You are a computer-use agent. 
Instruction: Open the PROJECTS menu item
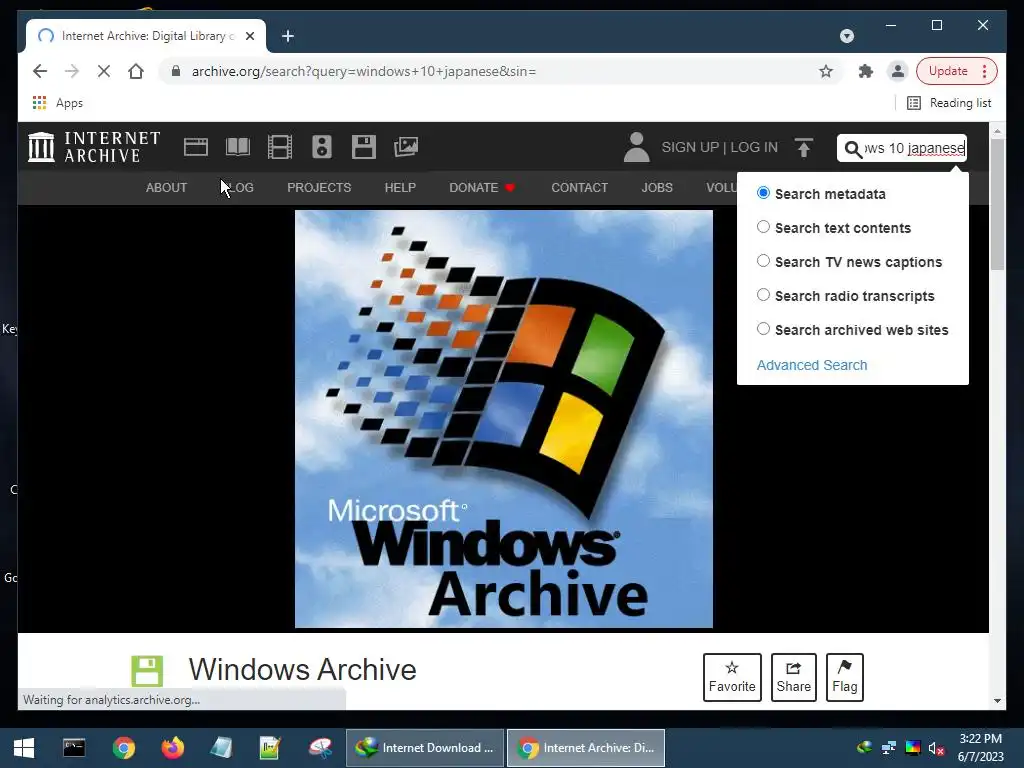[x=319, y=187]
